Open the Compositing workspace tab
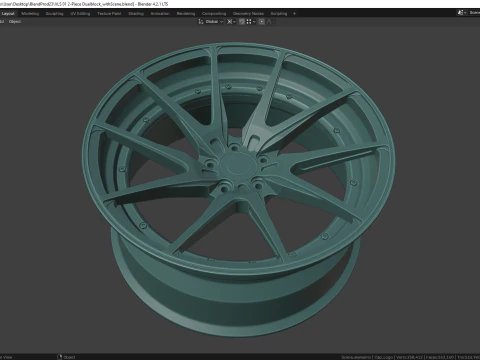 point(214,14)
